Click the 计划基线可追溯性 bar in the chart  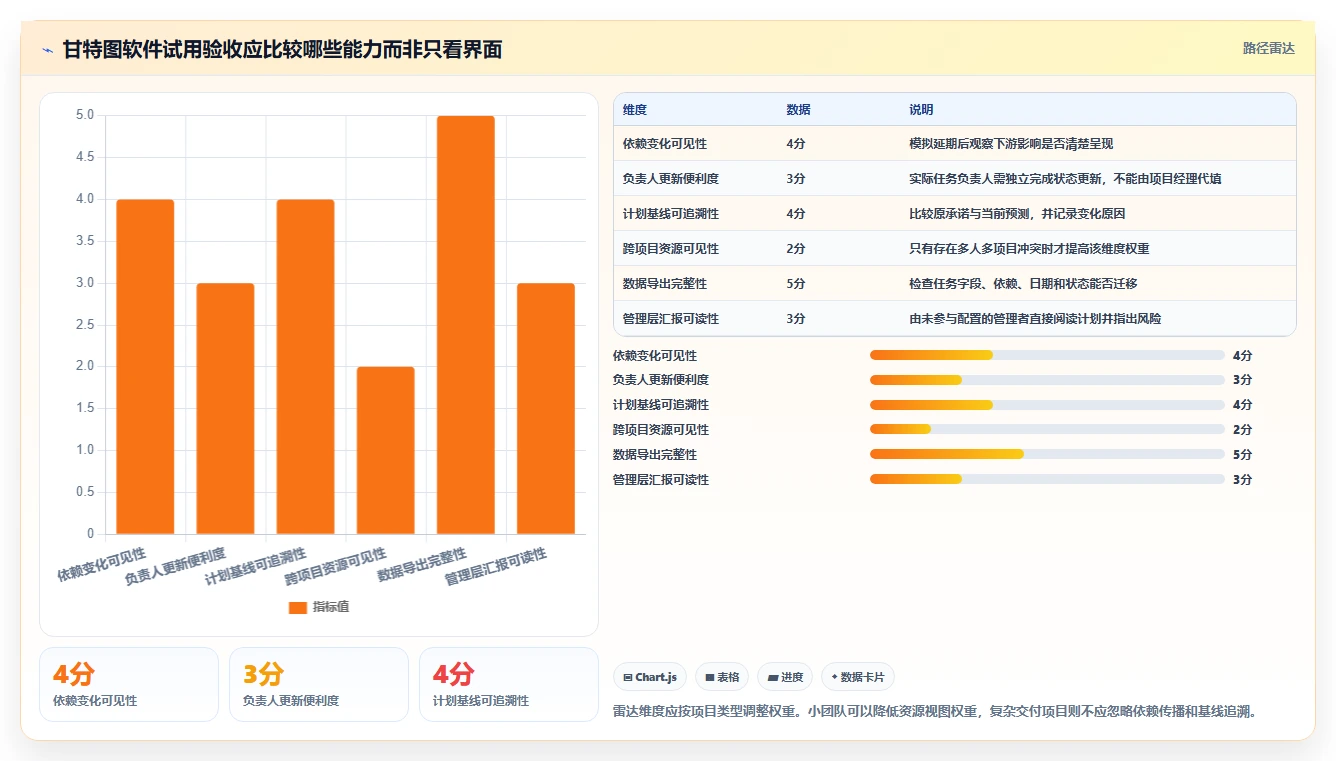pos(305,367)
